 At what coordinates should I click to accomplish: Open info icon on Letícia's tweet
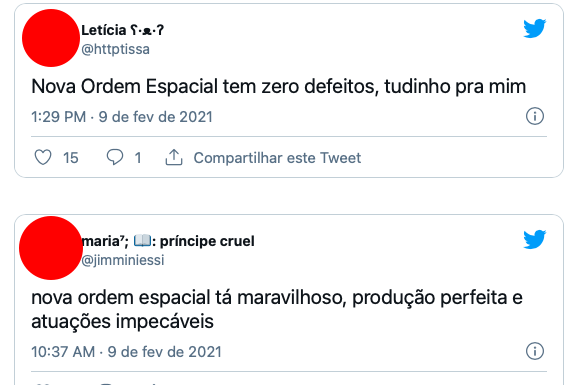[x=535, y=116]
